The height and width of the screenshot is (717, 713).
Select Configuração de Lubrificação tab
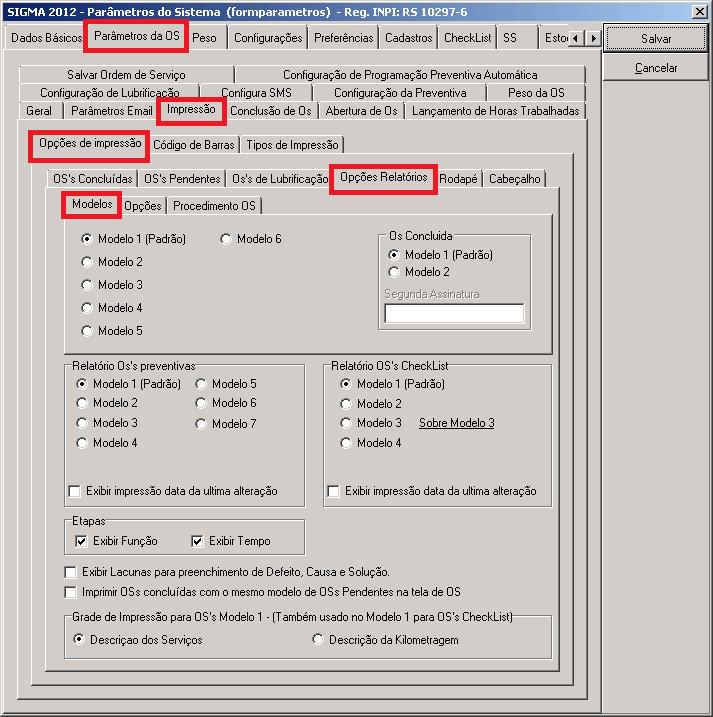click(x=109, y=93)
